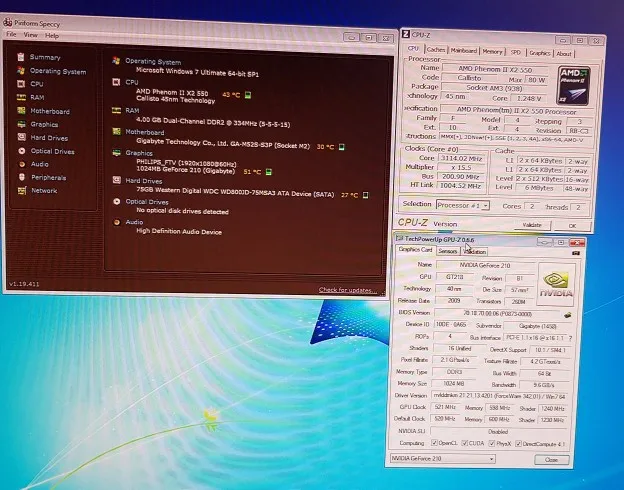
Task: Toggle the OpenCL checkbox in GPU-Z
Action: pos(434,443)
